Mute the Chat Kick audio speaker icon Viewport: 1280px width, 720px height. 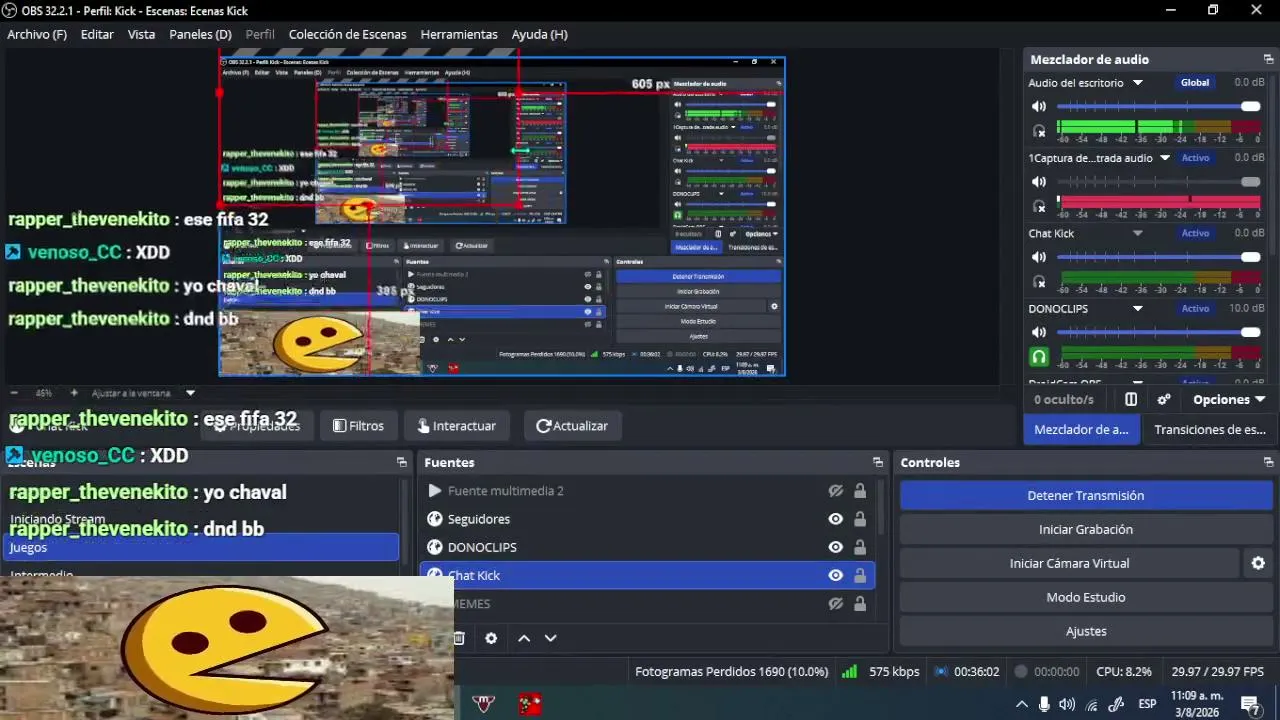(x=1039, y=257)
